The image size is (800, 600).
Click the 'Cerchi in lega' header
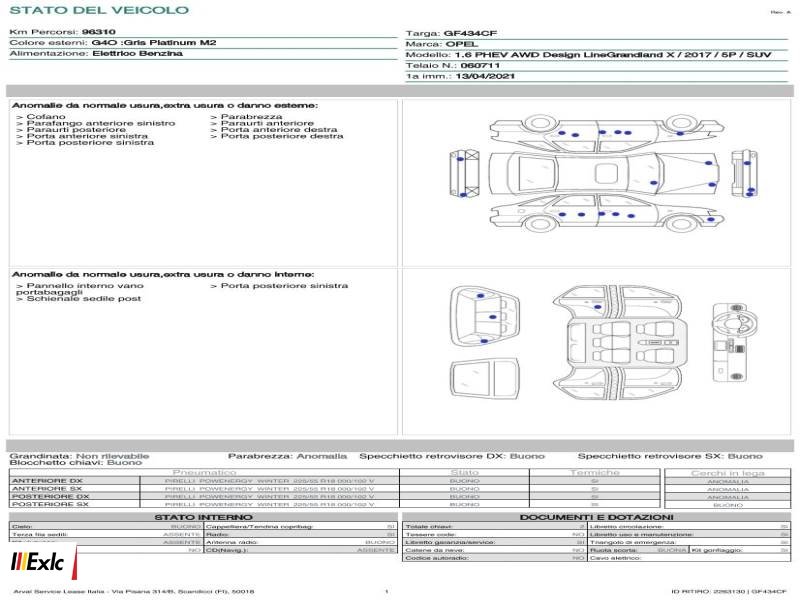[x=728, y=473]
